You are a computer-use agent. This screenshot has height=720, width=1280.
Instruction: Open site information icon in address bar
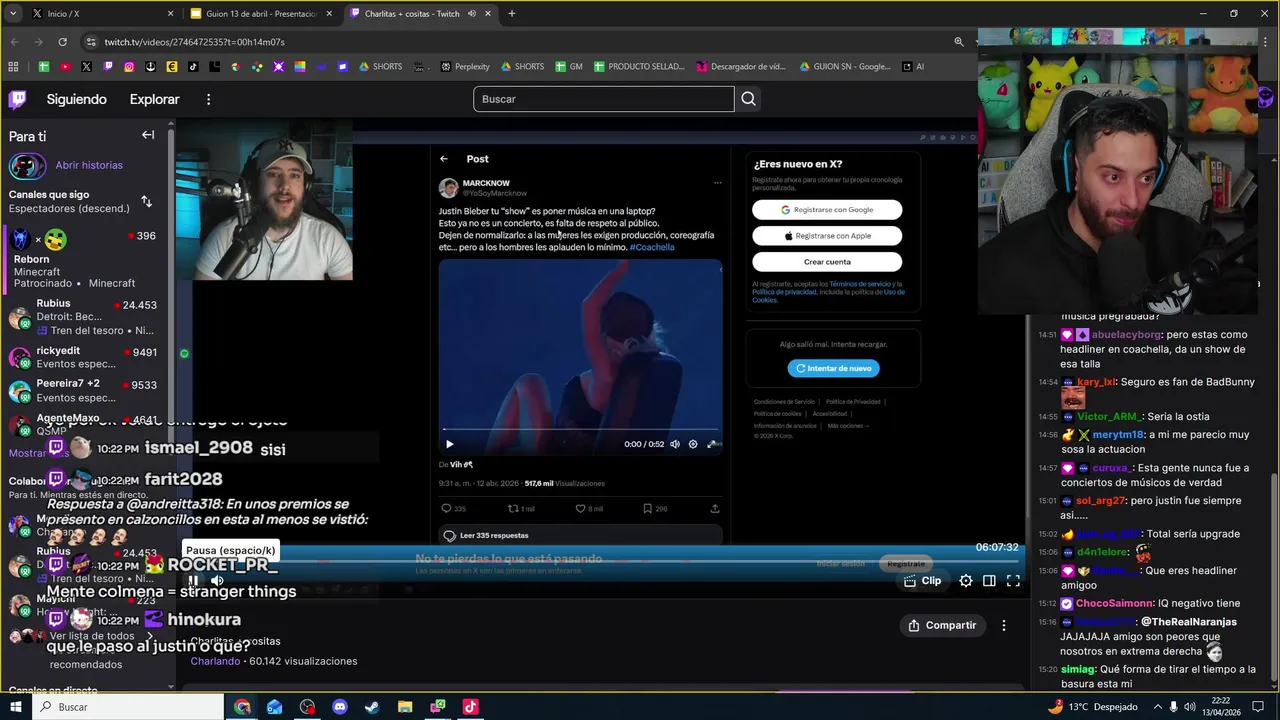(90, 42)
